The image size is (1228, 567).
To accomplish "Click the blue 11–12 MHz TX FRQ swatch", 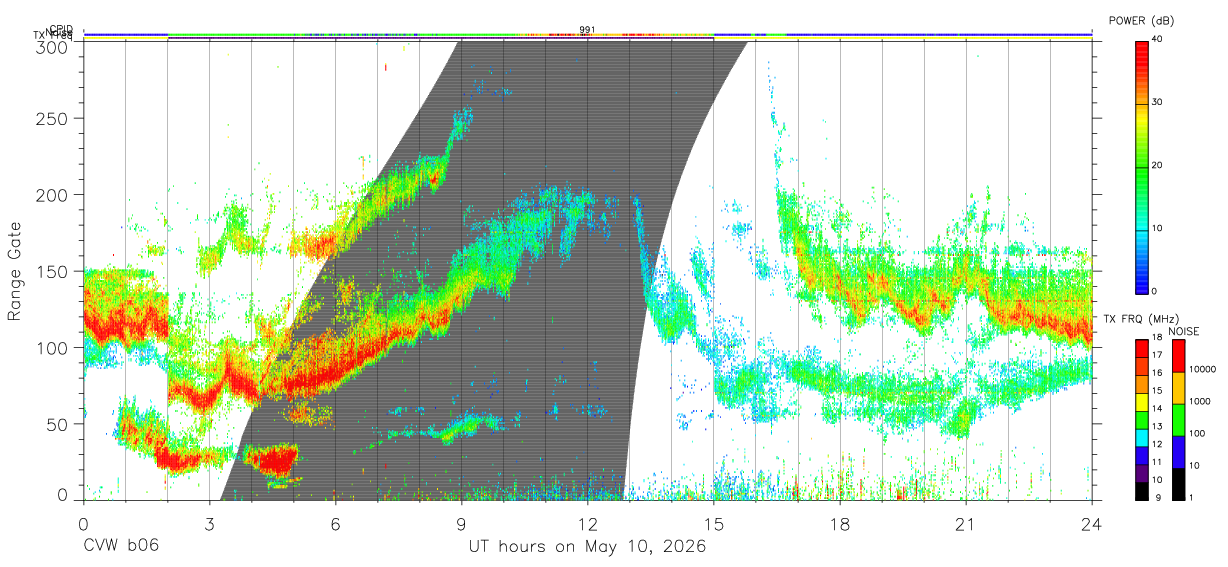I will pyautogui.click(x=1141, y=454).
